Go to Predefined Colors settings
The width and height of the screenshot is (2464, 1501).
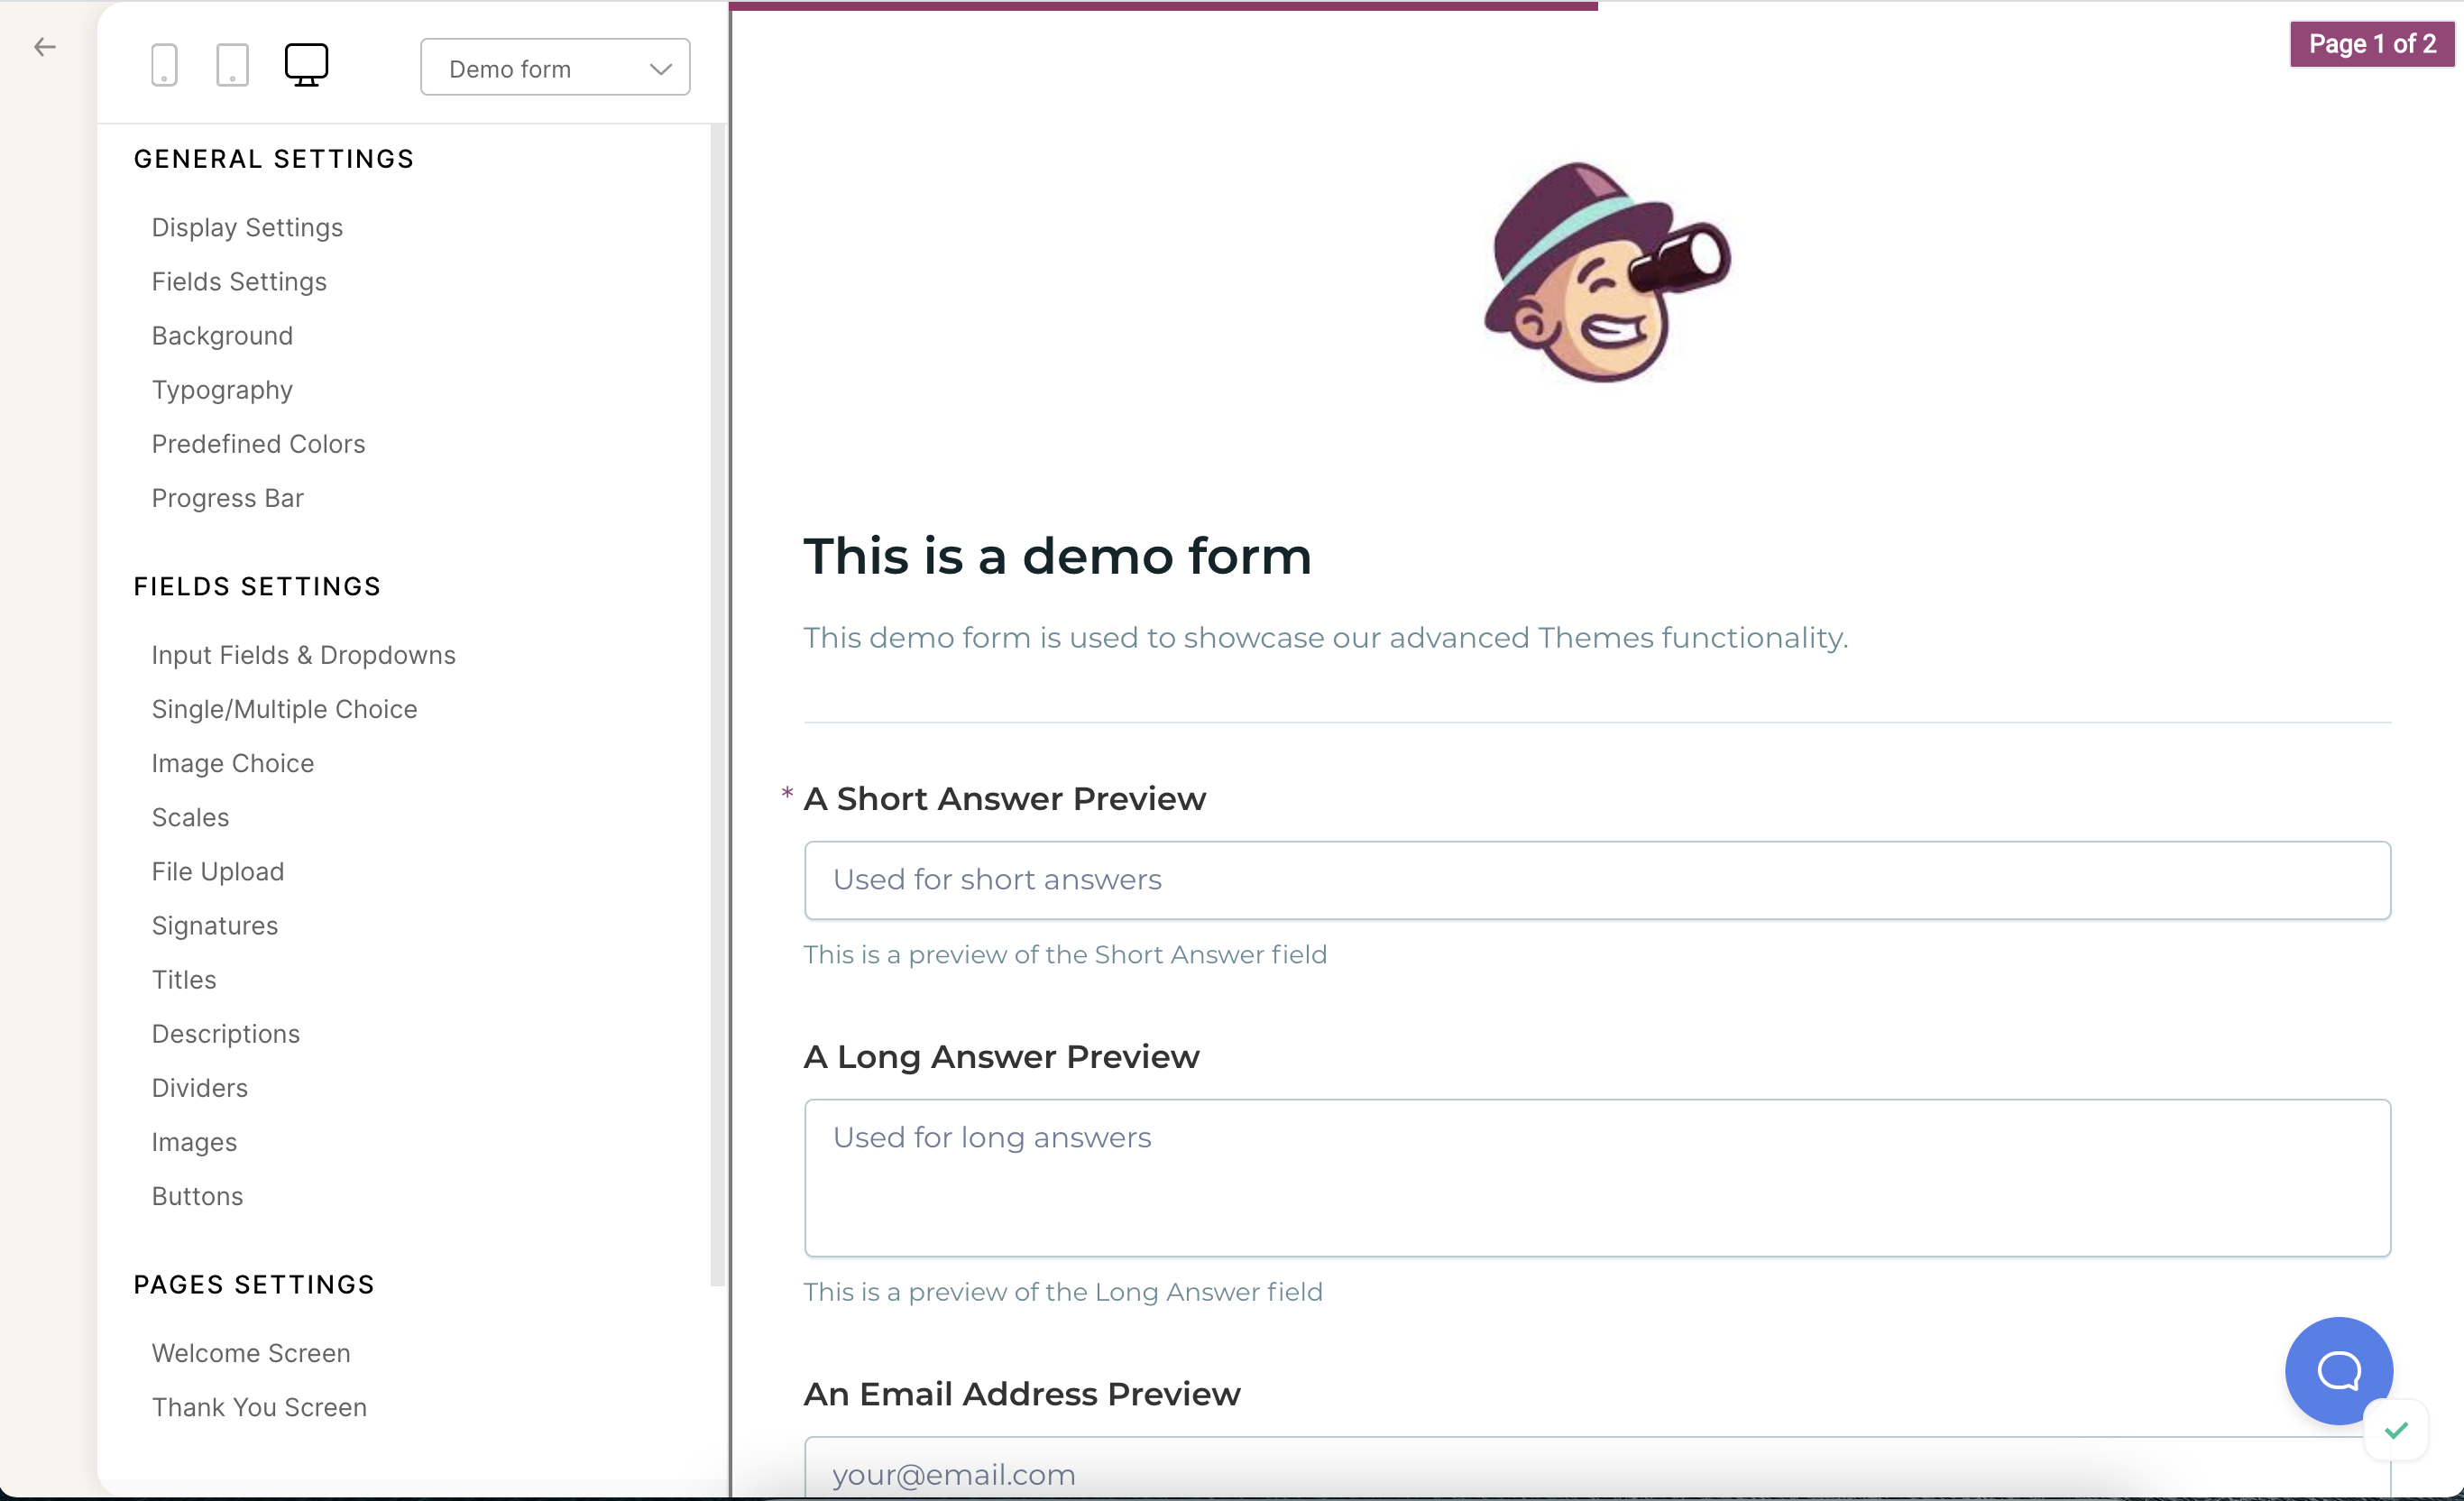258,443
